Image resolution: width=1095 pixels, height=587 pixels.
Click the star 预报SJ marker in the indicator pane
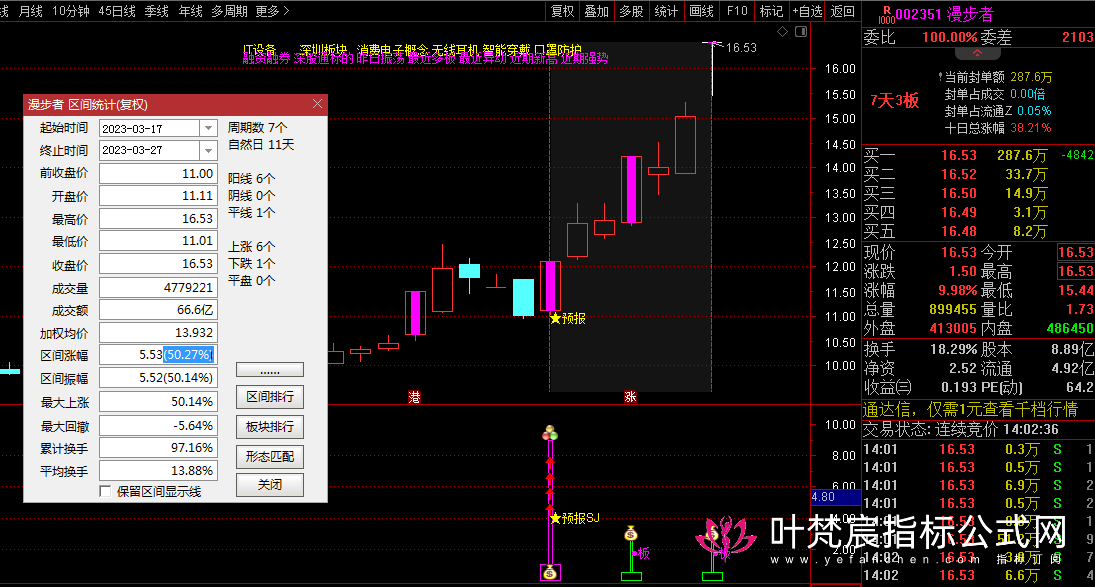[575, 518]
